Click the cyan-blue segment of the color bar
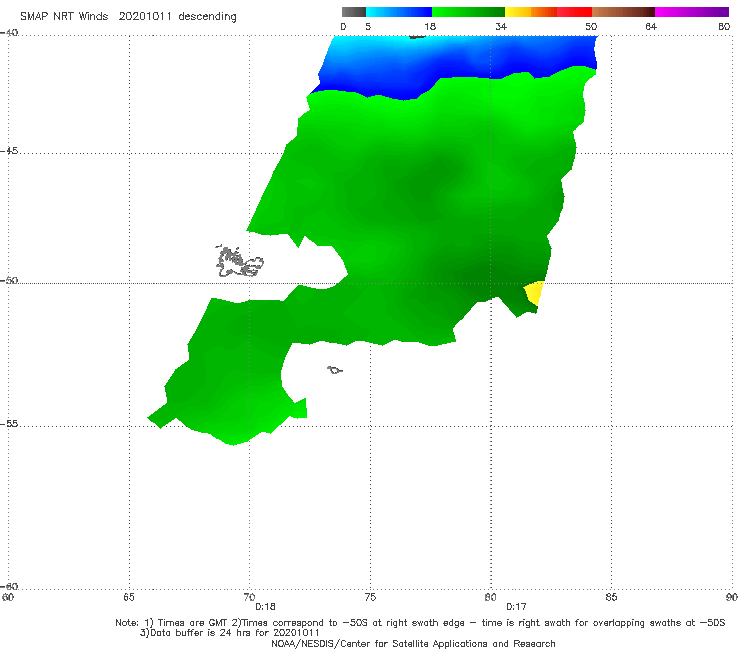Screen dimensions: 740x650 click(399, 12)
